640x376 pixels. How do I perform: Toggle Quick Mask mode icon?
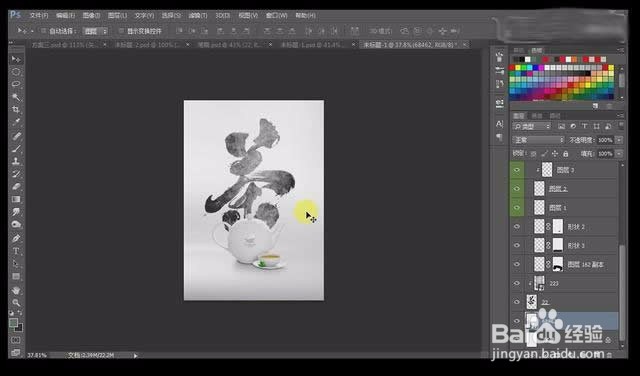pyautogui.click(x=16, y=340)
